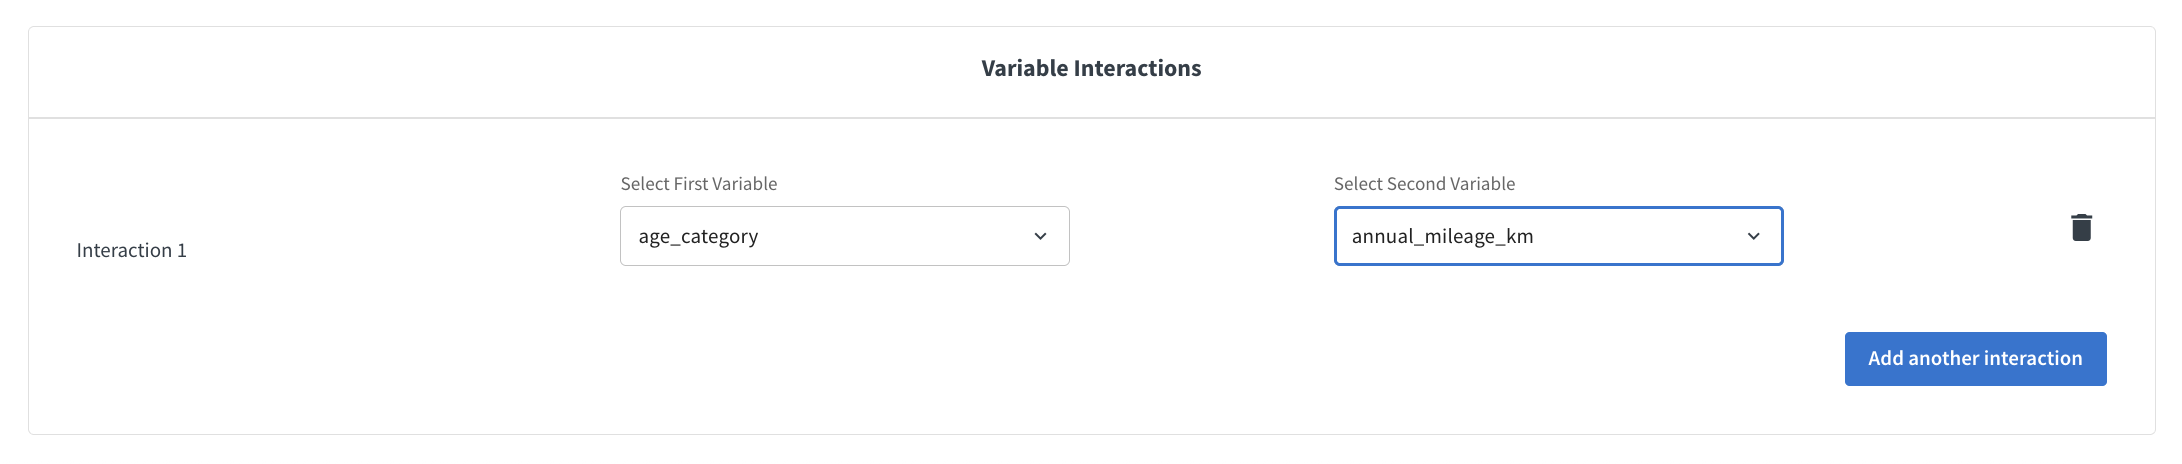Click the Select Second Variable label
This screenshot has width=2182, height=464.
1424,184
